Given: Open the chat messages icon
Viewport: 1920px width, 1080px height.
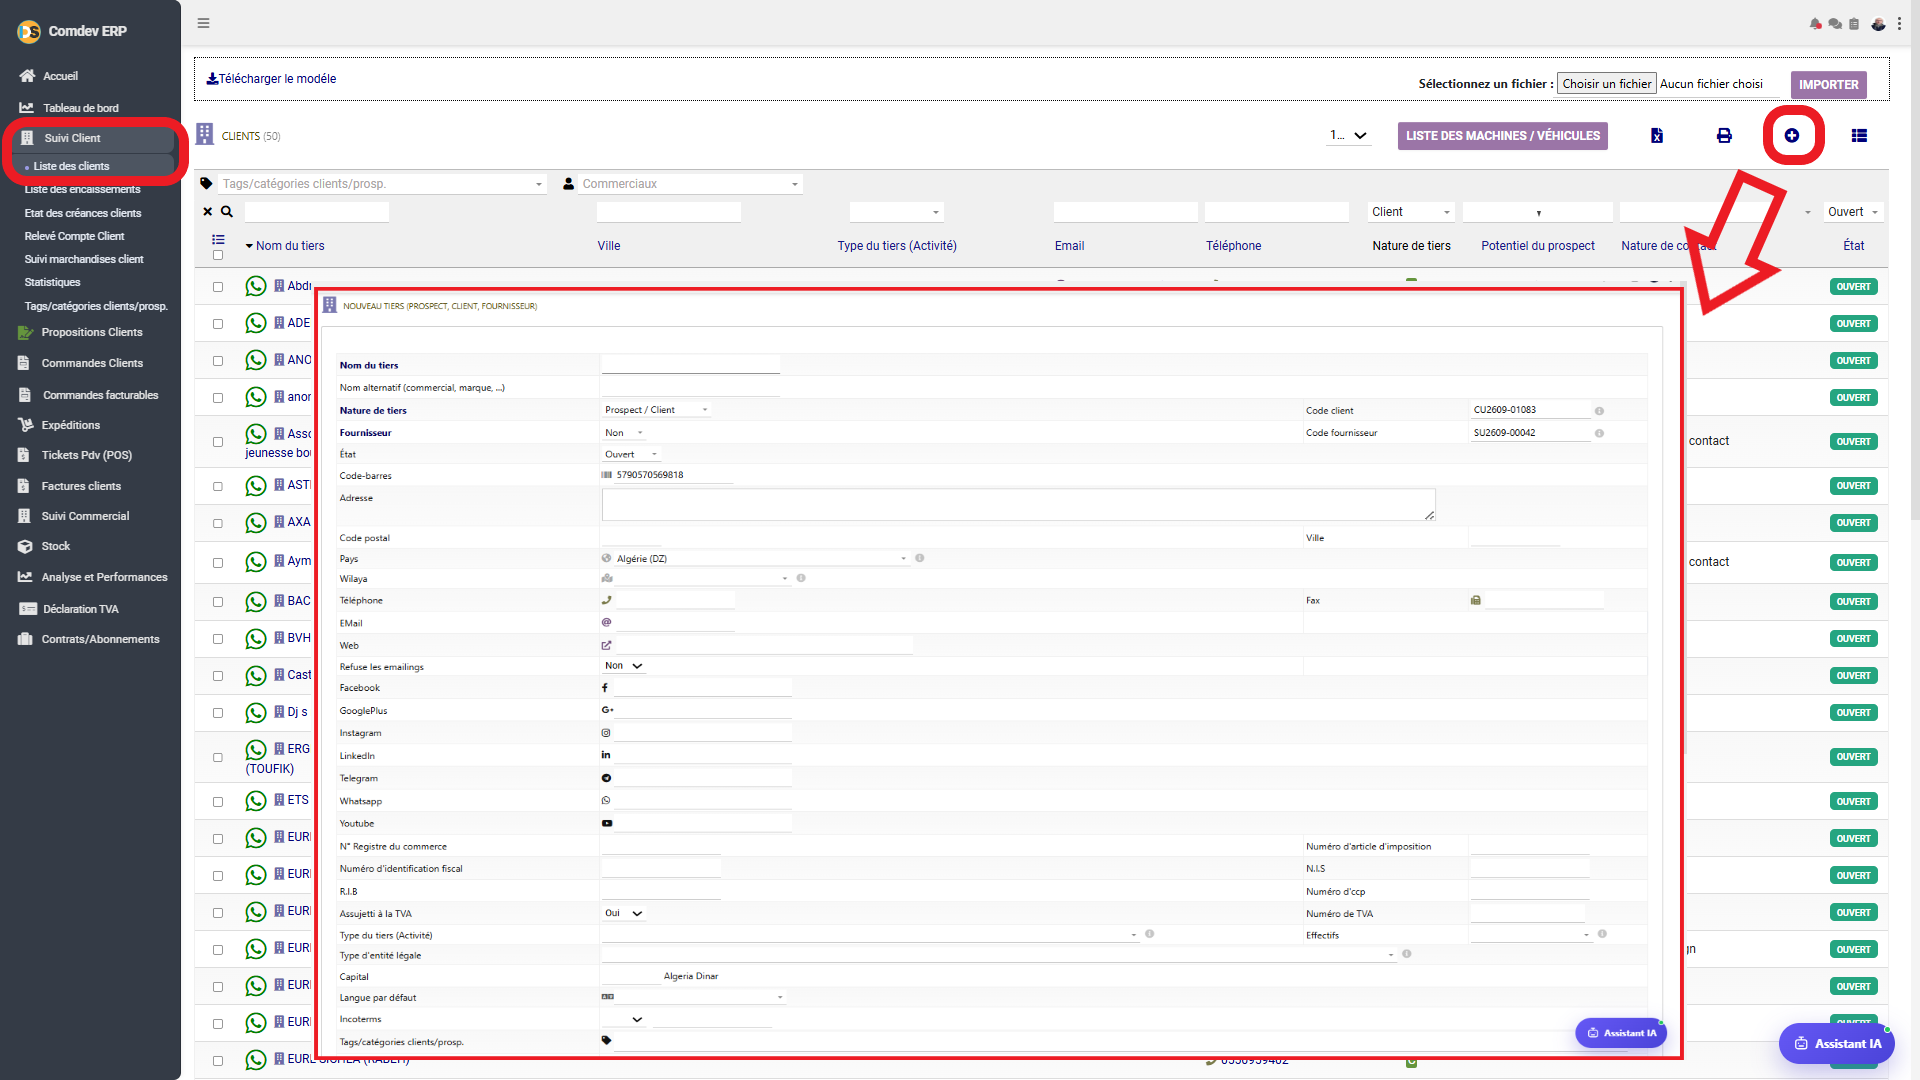Looking at the screenshot, I should (1835, 24).
